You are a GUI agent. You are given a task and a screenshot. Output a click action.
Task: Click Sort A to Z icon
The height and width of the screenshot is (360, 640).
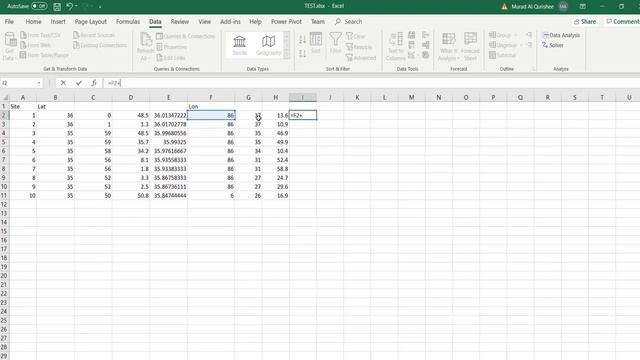coord(302,40)
